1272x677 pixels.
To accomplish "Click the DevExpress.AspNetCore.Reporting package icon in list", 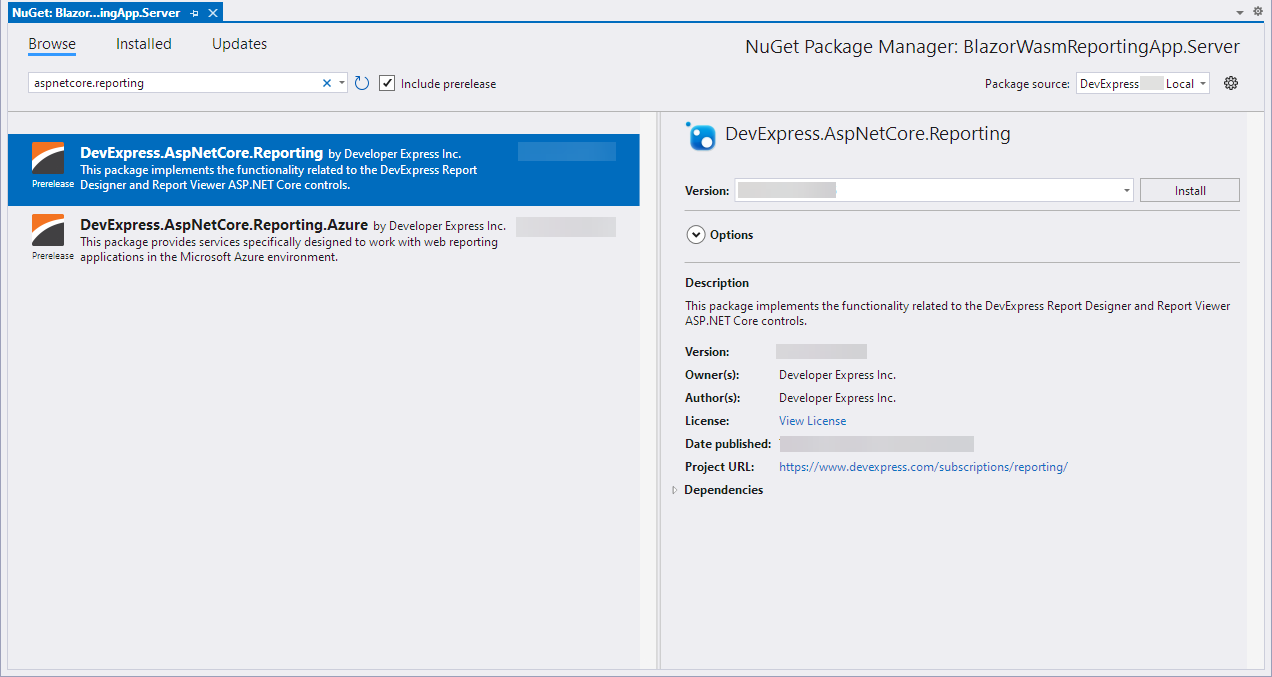I will tap(48, 158).
